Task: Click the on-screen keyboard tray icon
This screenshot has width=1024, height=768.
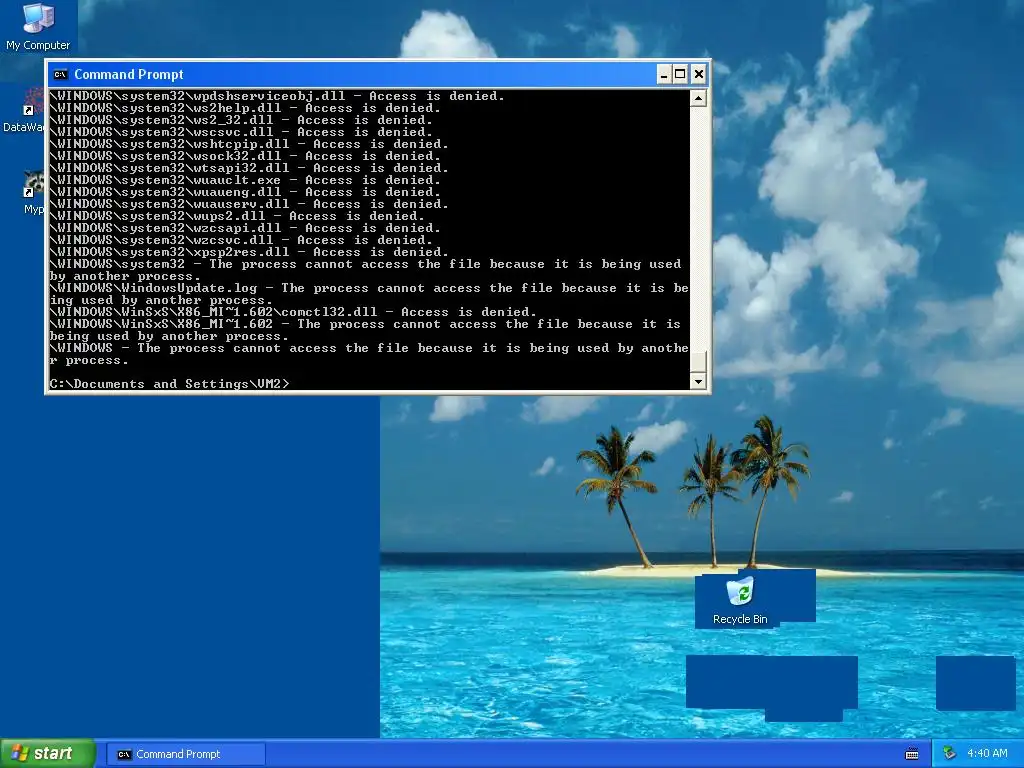Action: pyautogui.click(x=912, y=754)
